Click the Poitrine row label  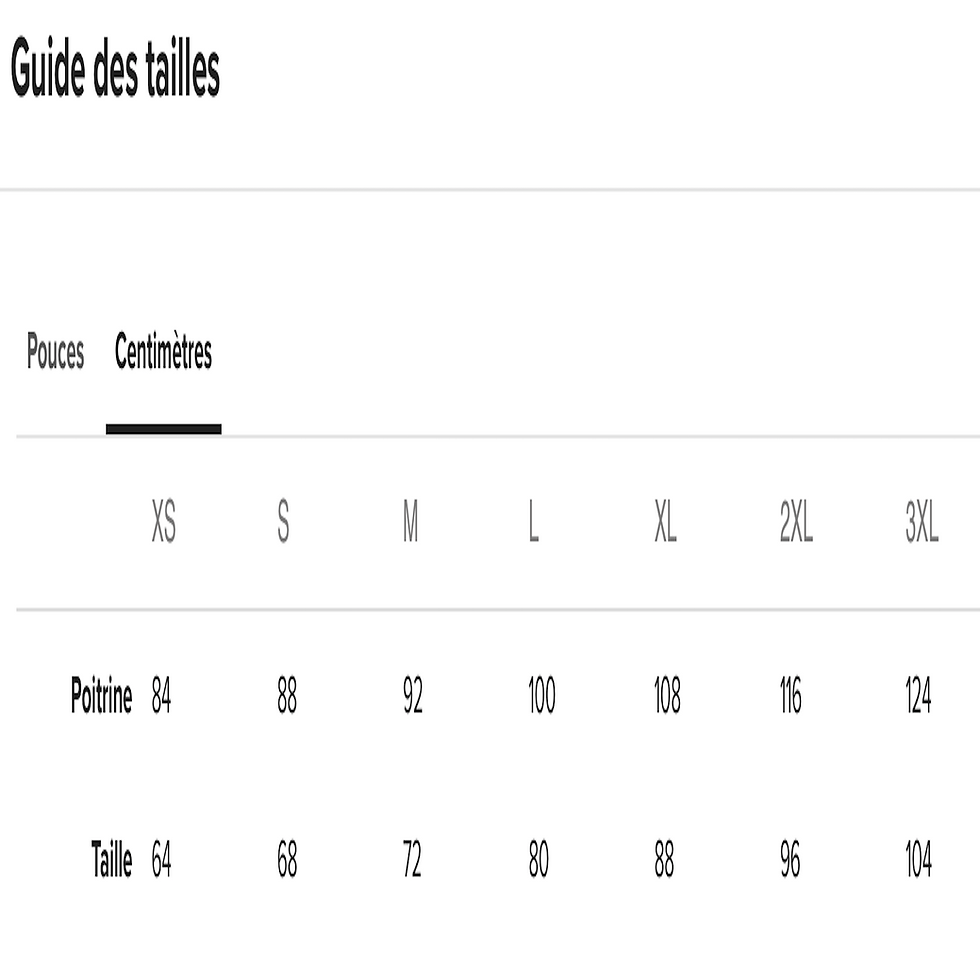[x=101, y=695]
